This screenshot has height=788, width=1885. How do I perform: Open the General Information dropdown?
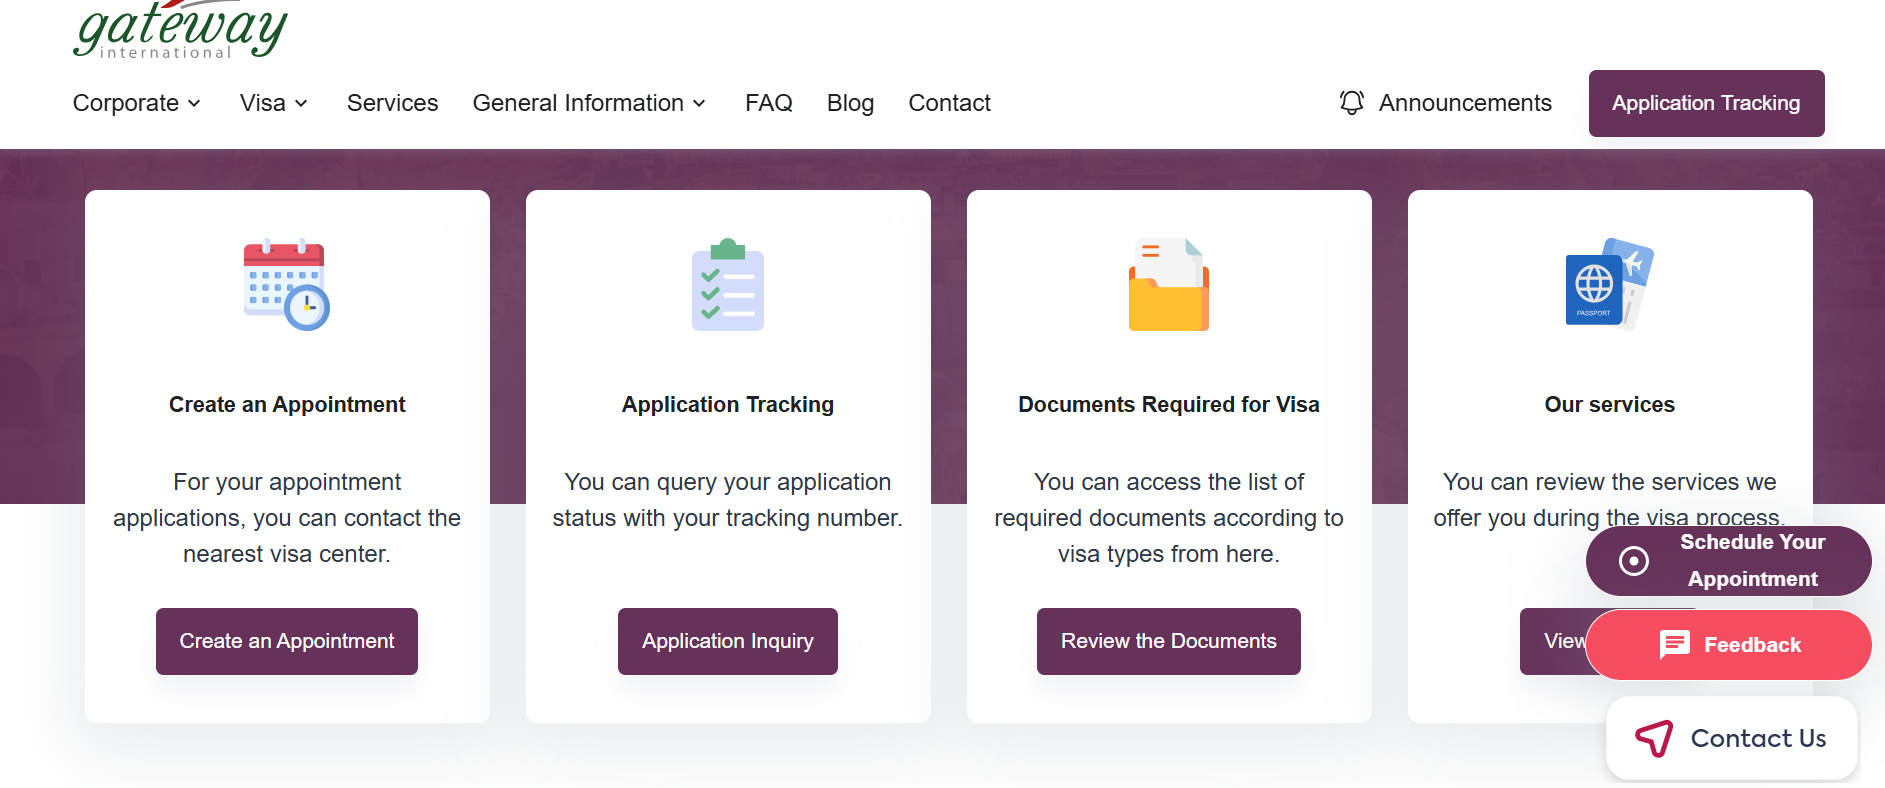(589, 103)
